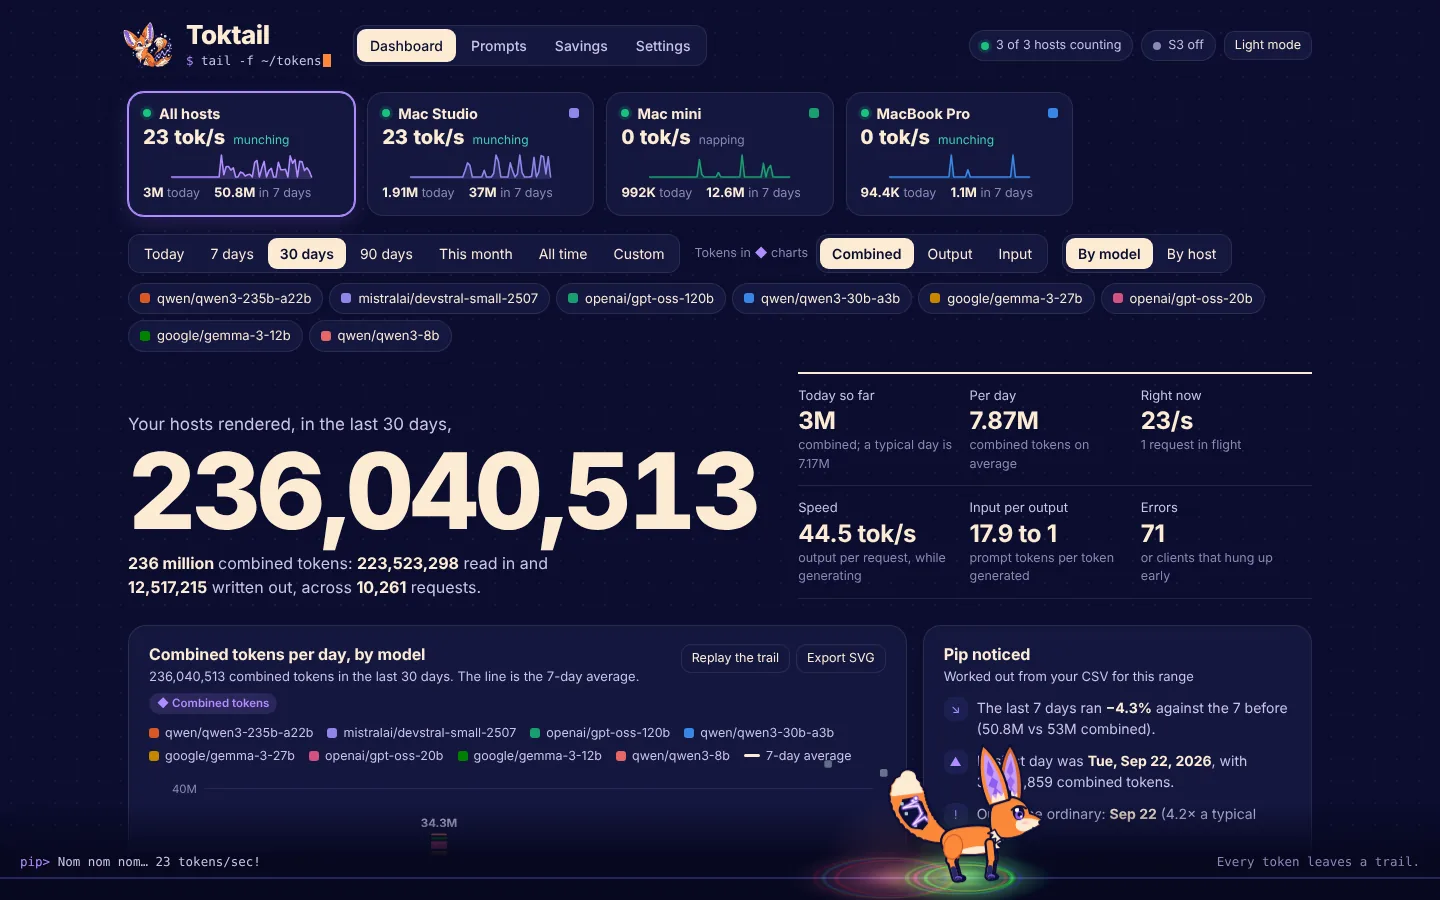Click the 3 of 3 hosts counting pill
The width and height of the screenshot is (1440, 900).
pos(1051,45)
